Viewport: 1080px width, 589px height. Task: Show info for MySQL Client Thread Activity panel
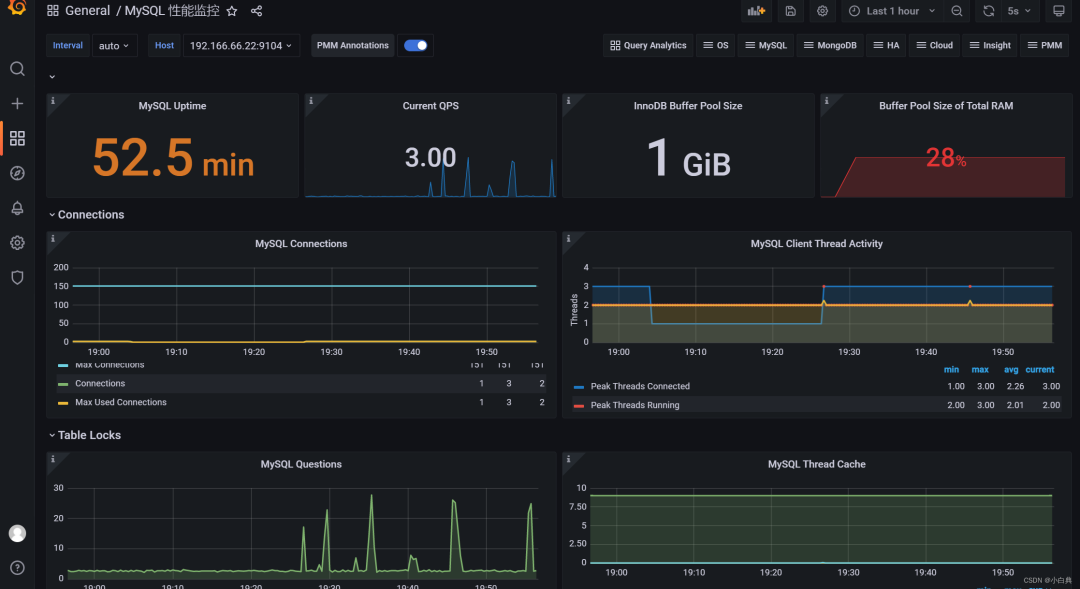pos(568,238)
